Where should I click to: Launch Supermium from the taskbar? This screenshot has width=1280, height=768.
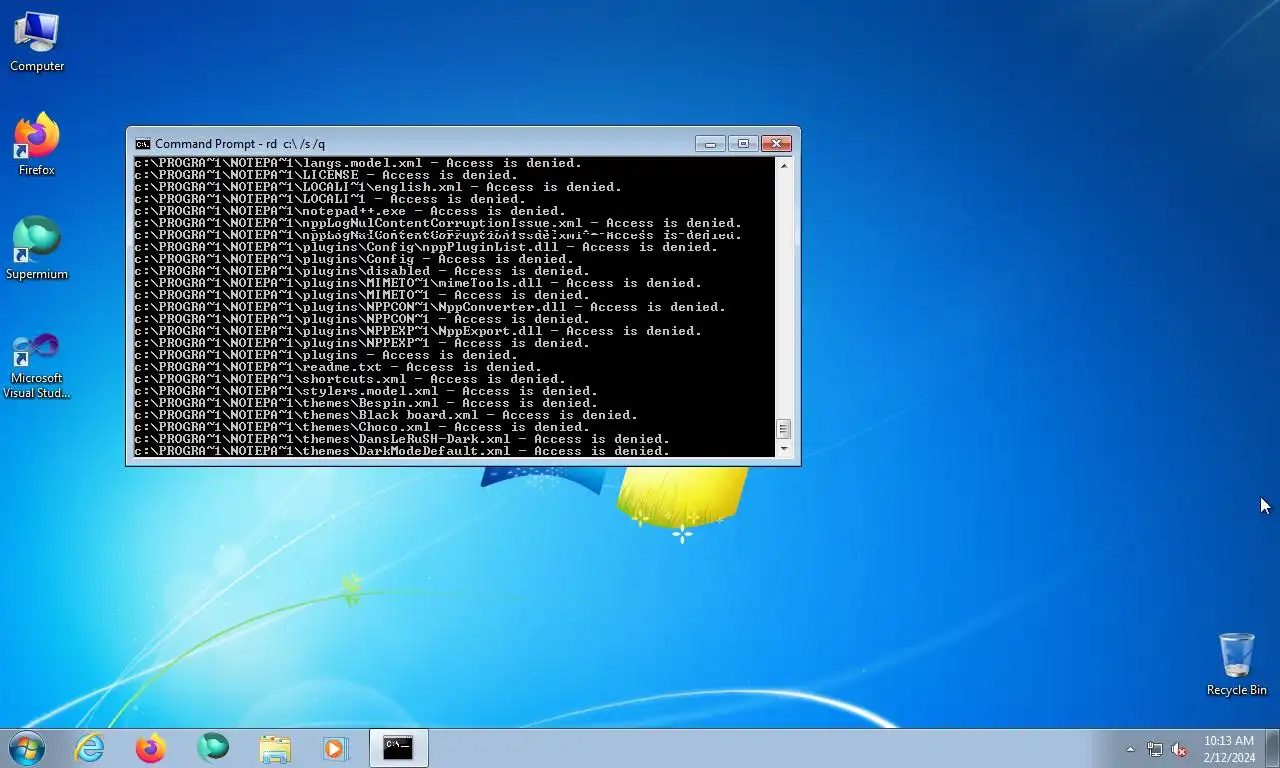coord(213,748)
